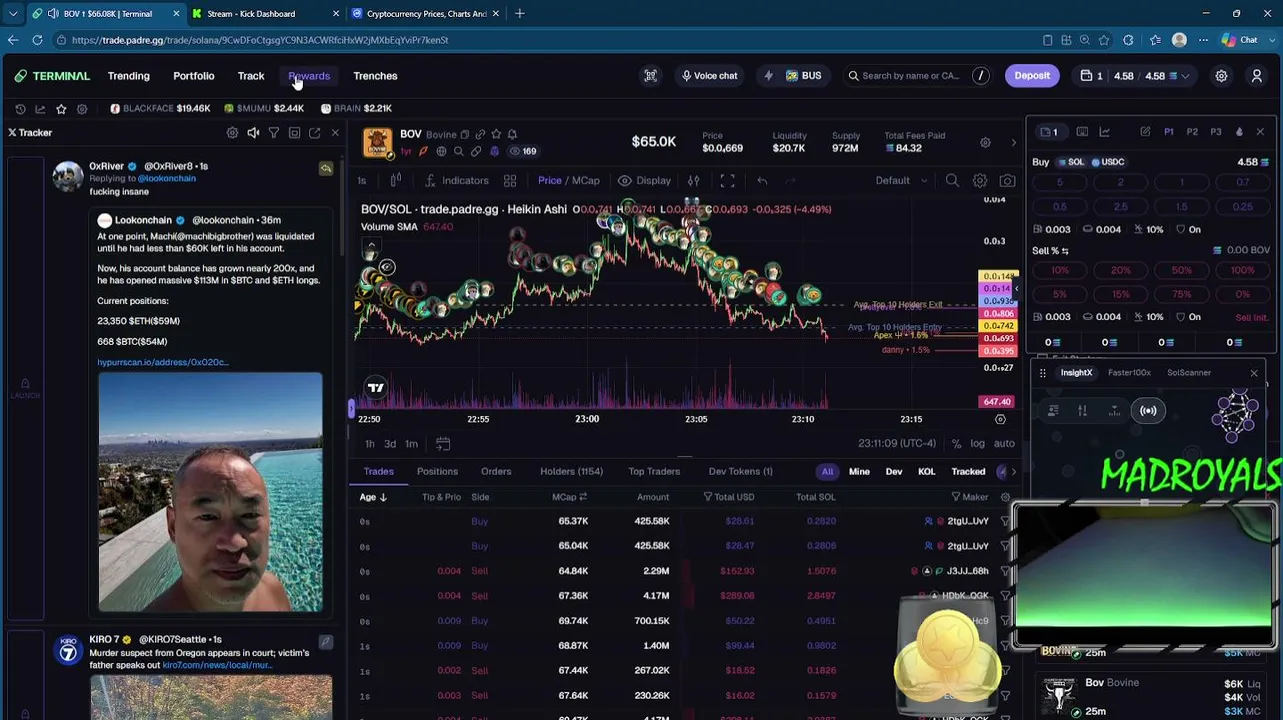Set a BOV price alert bell

(x=512, y=134)
